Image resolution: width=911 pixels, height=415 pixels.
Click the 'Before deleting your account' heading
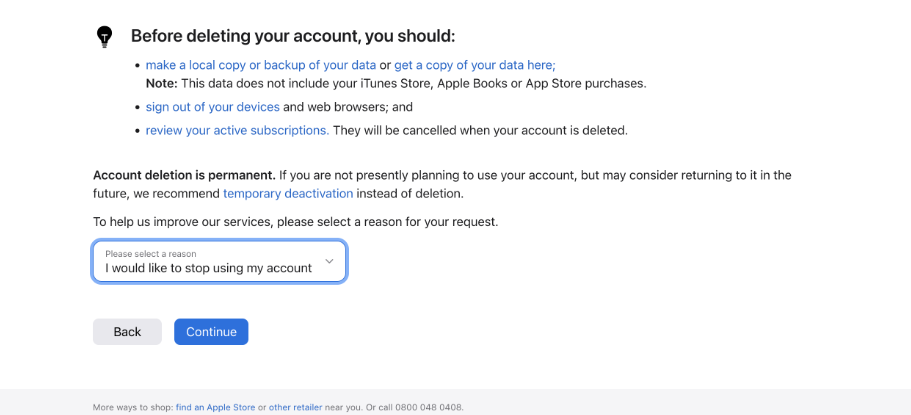click(x=293, y=36)
